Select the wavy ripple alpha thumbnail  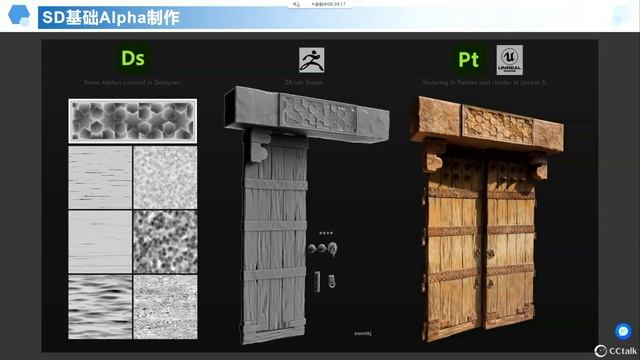coord(100,307)
